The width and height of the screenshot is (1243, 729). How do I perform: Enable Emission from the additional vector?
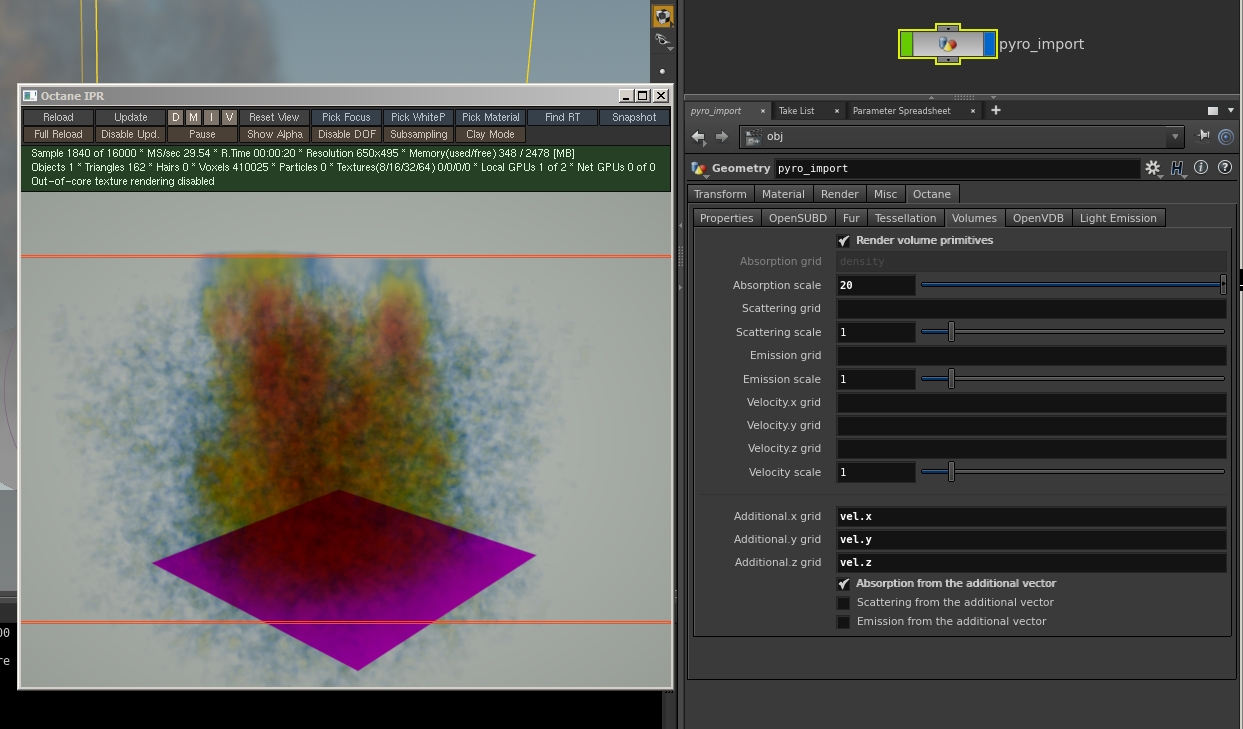pyautogui.click(x=844, y=622)
